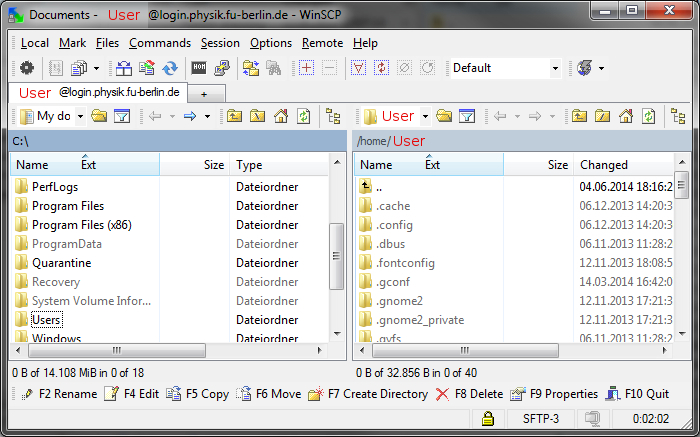Click local panel forward arrow
Screen dimensions: 700x437
(190, 117)
